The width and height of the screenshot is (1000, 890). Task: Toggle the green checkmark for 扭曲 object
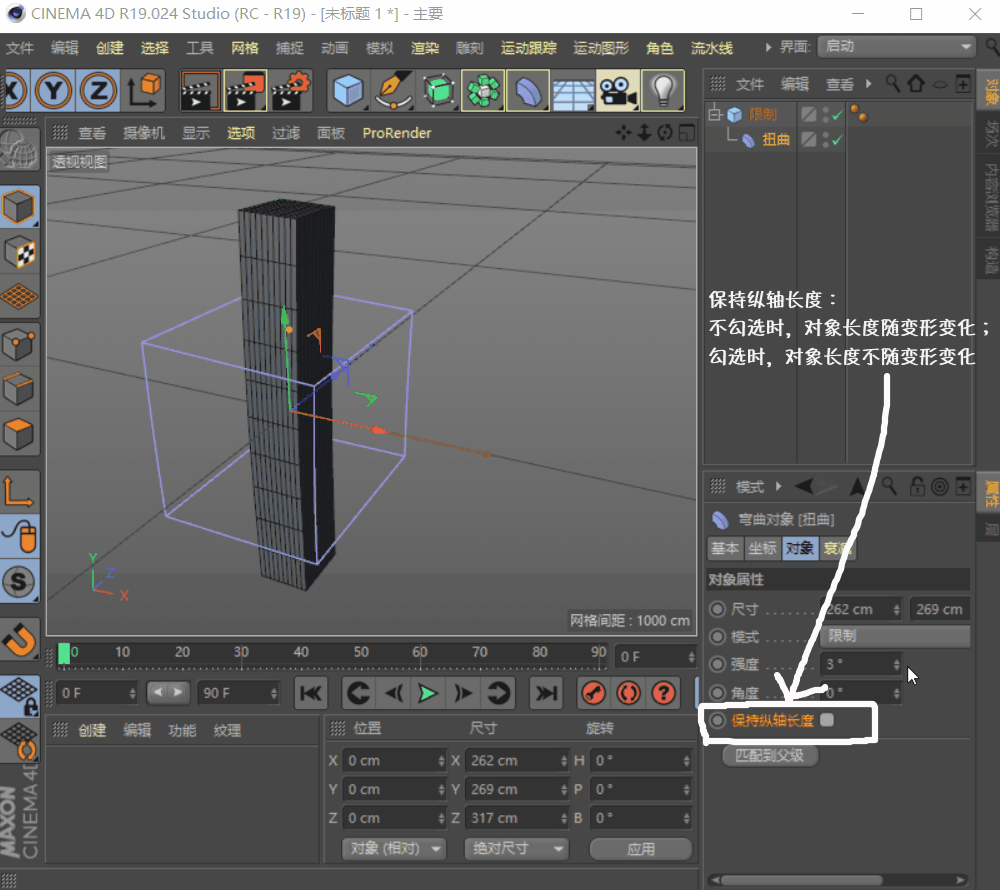pyautogui.click(x=837, y=141)
